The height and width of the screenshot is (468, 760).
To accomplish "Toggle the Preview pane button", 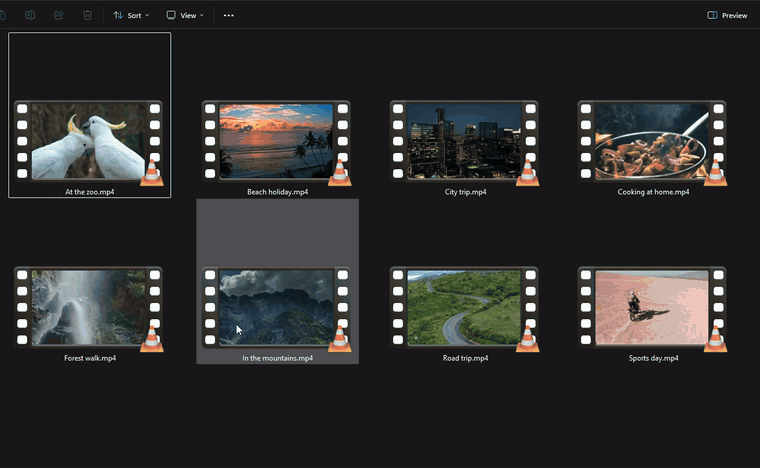I will 727,15.
